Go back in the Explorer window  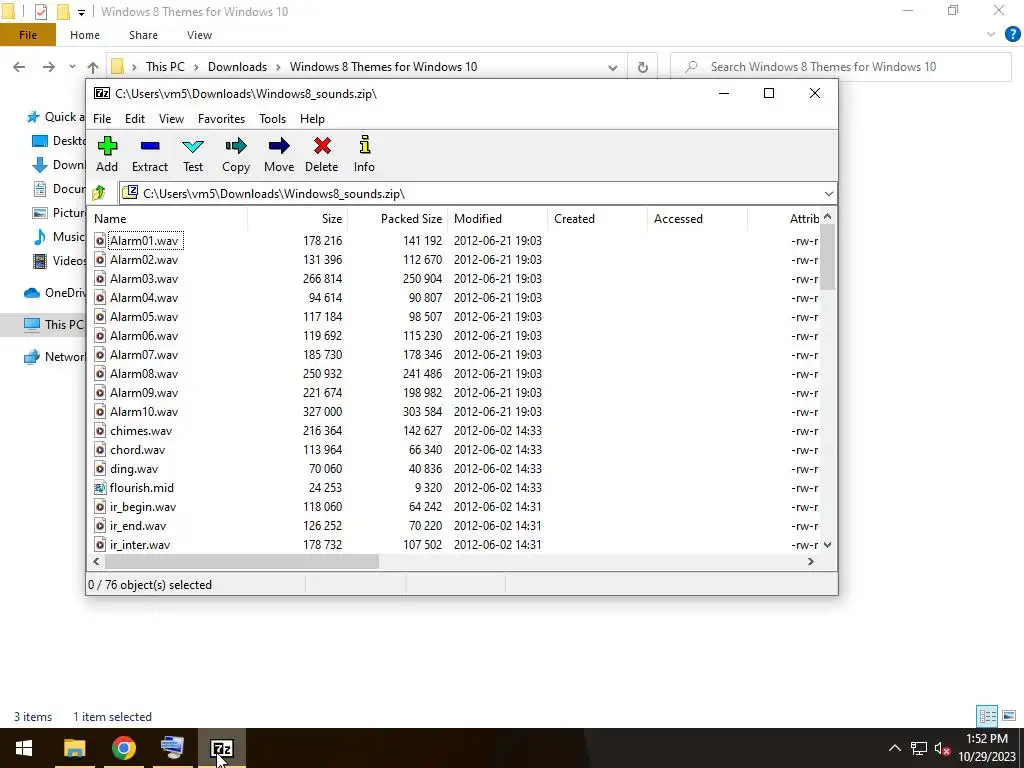20,67
